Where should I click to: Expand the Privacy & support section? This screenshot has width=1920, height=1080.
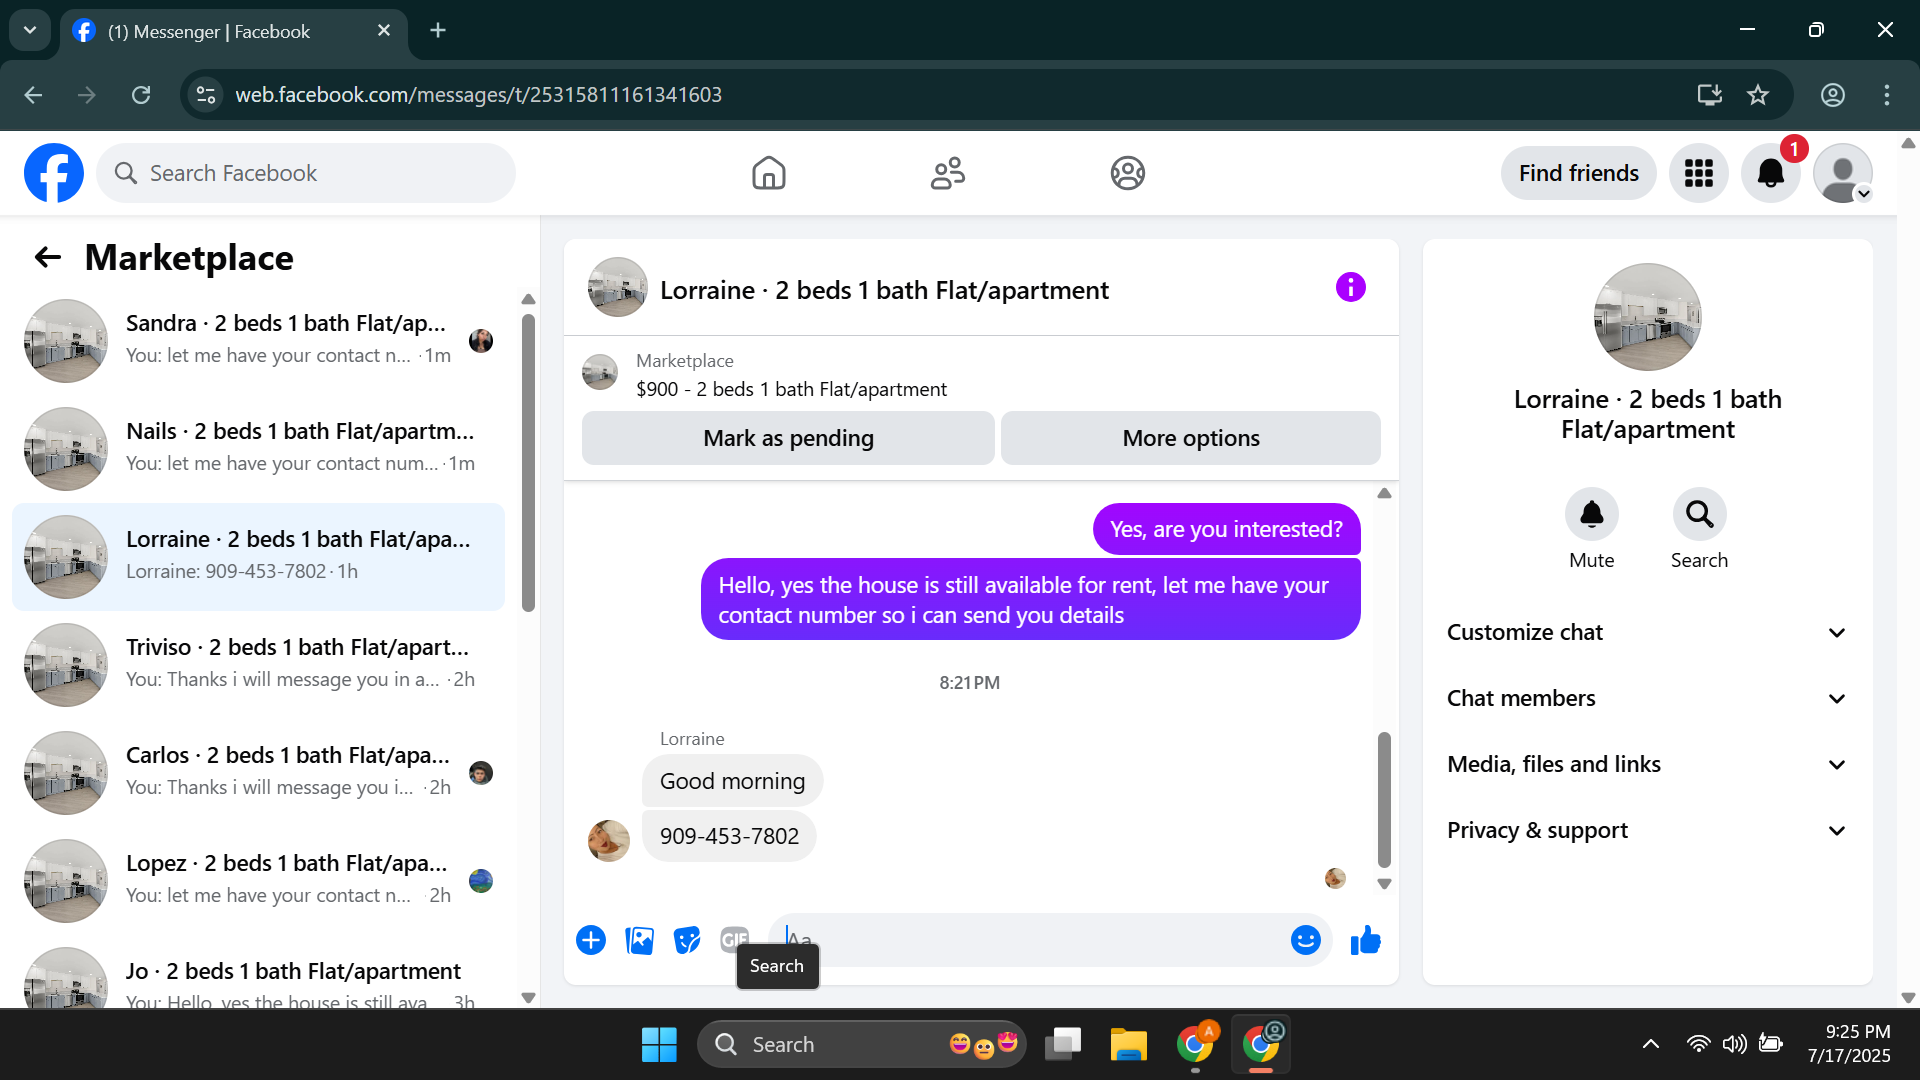pos(1648,830)
